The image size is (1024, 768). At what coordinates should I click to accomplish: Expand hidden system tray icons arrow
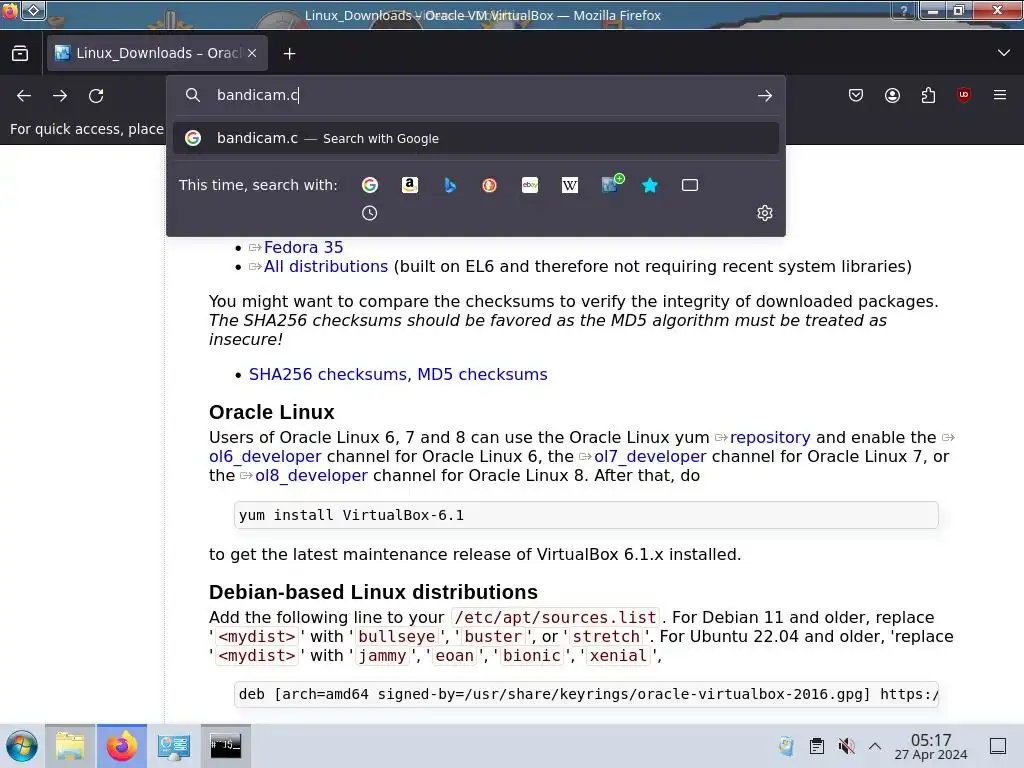875,746
